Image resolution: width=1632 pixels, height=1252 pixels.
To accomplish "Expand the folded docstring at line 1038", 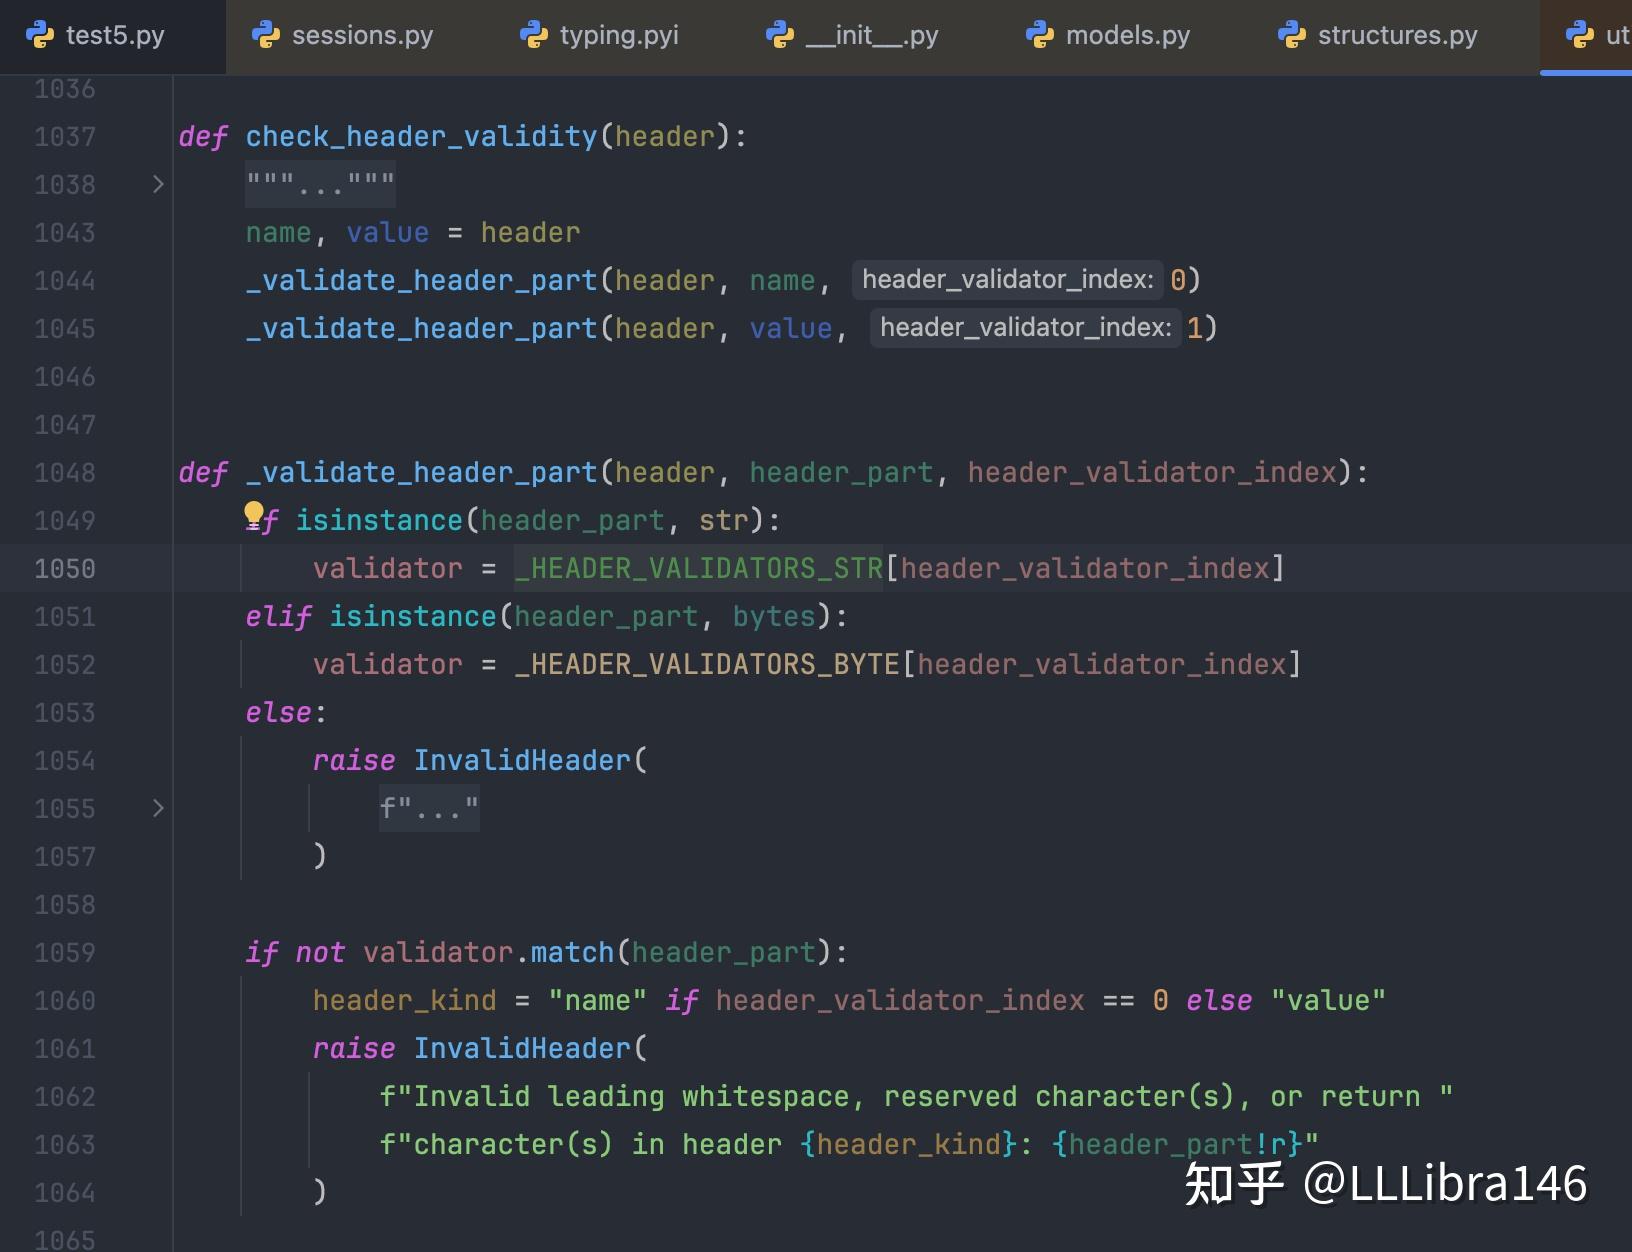I will pos(157,183).
